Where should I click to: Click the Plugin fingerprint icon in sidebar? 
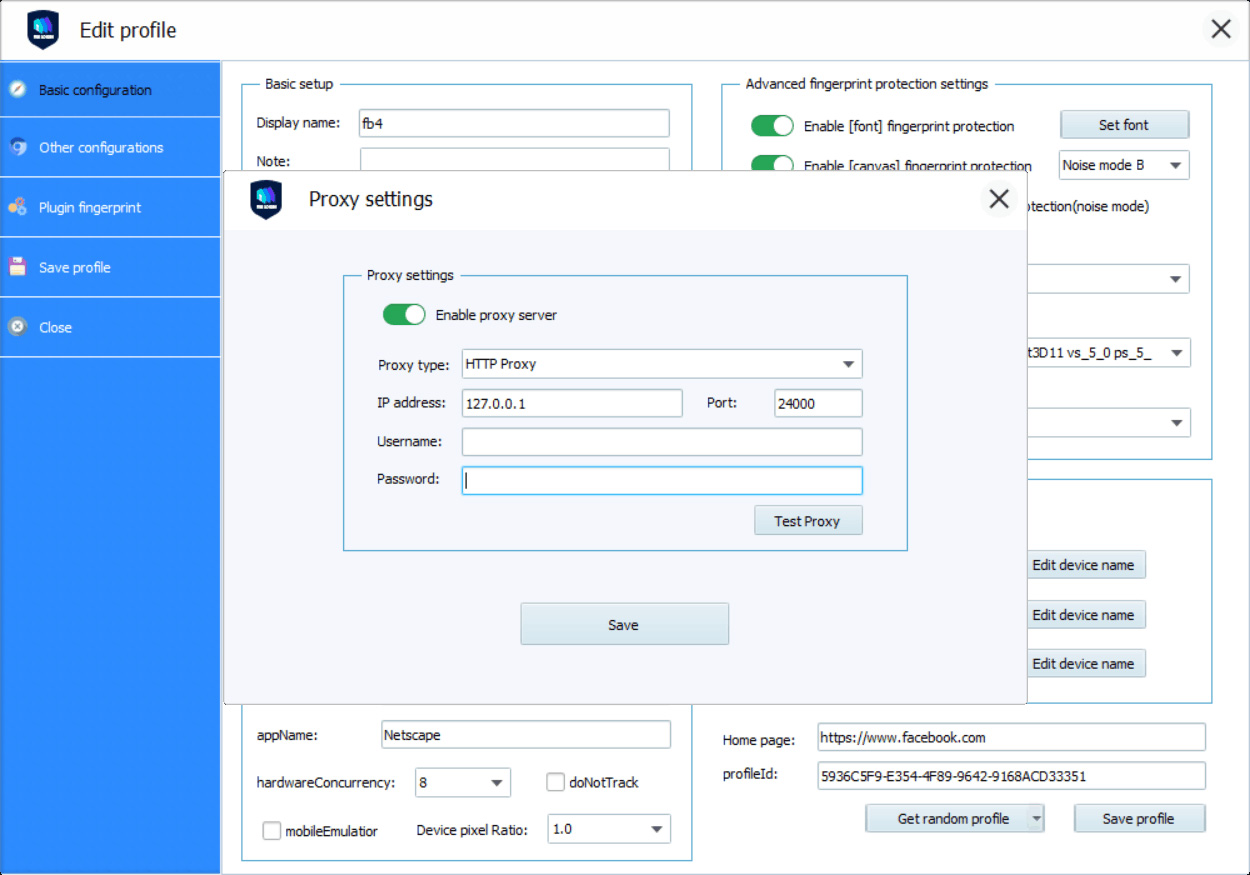tap(17, 207)
